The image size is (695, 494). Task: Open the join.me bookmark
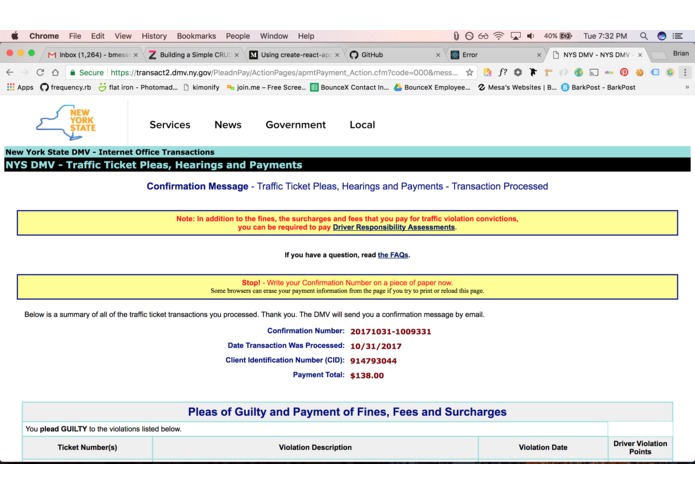click(x=266, y=87)
